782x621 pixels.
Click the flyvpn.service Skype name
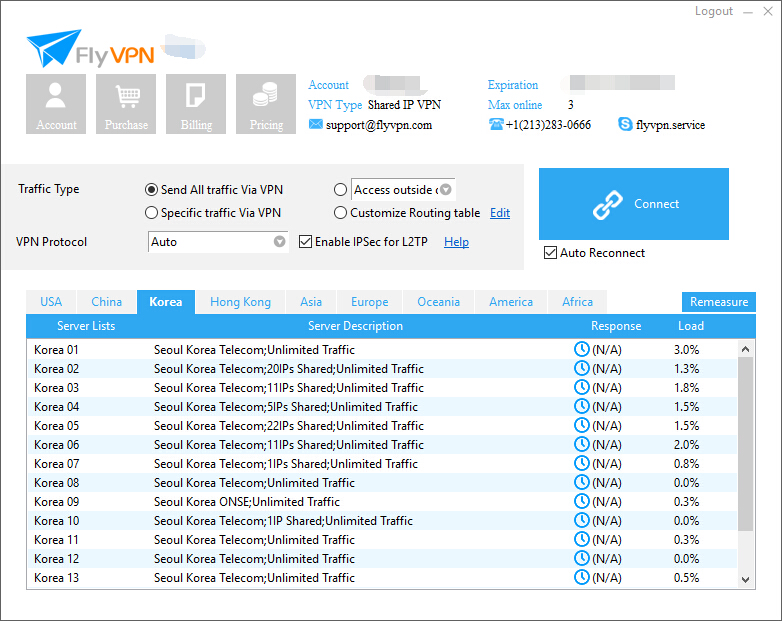click(670, 125)
